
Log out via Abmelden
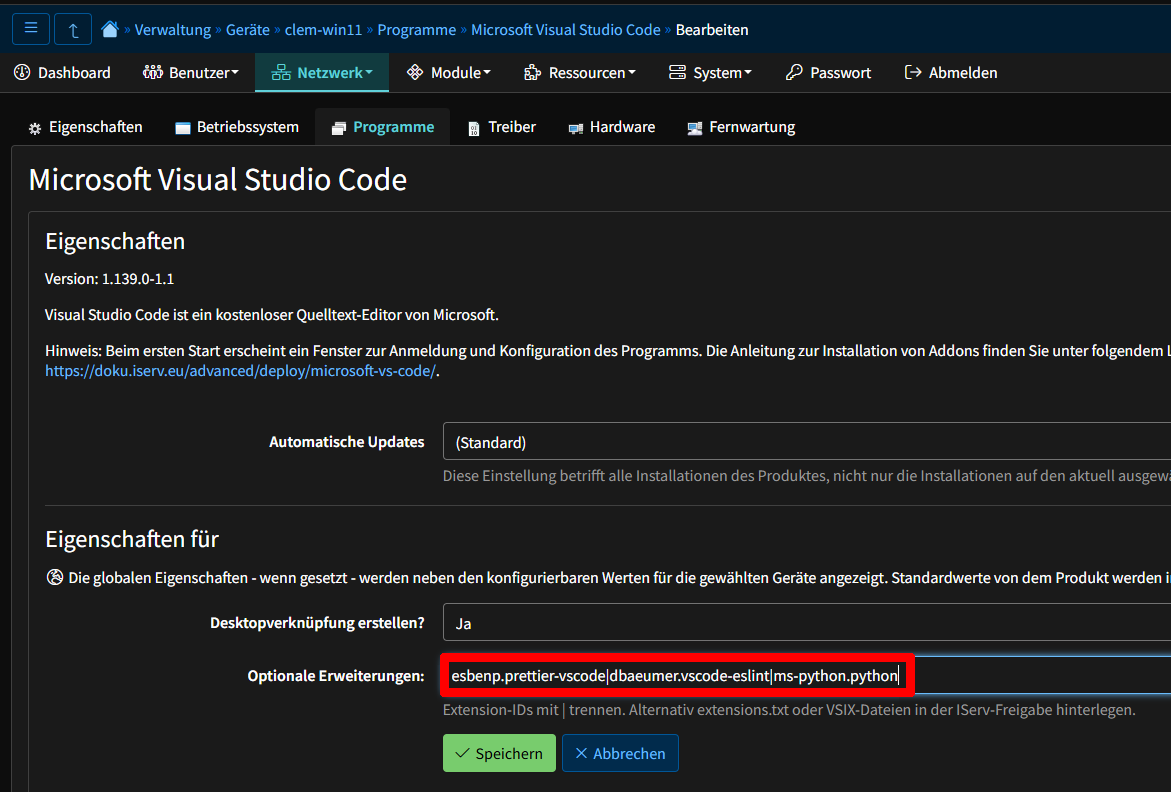951,72
